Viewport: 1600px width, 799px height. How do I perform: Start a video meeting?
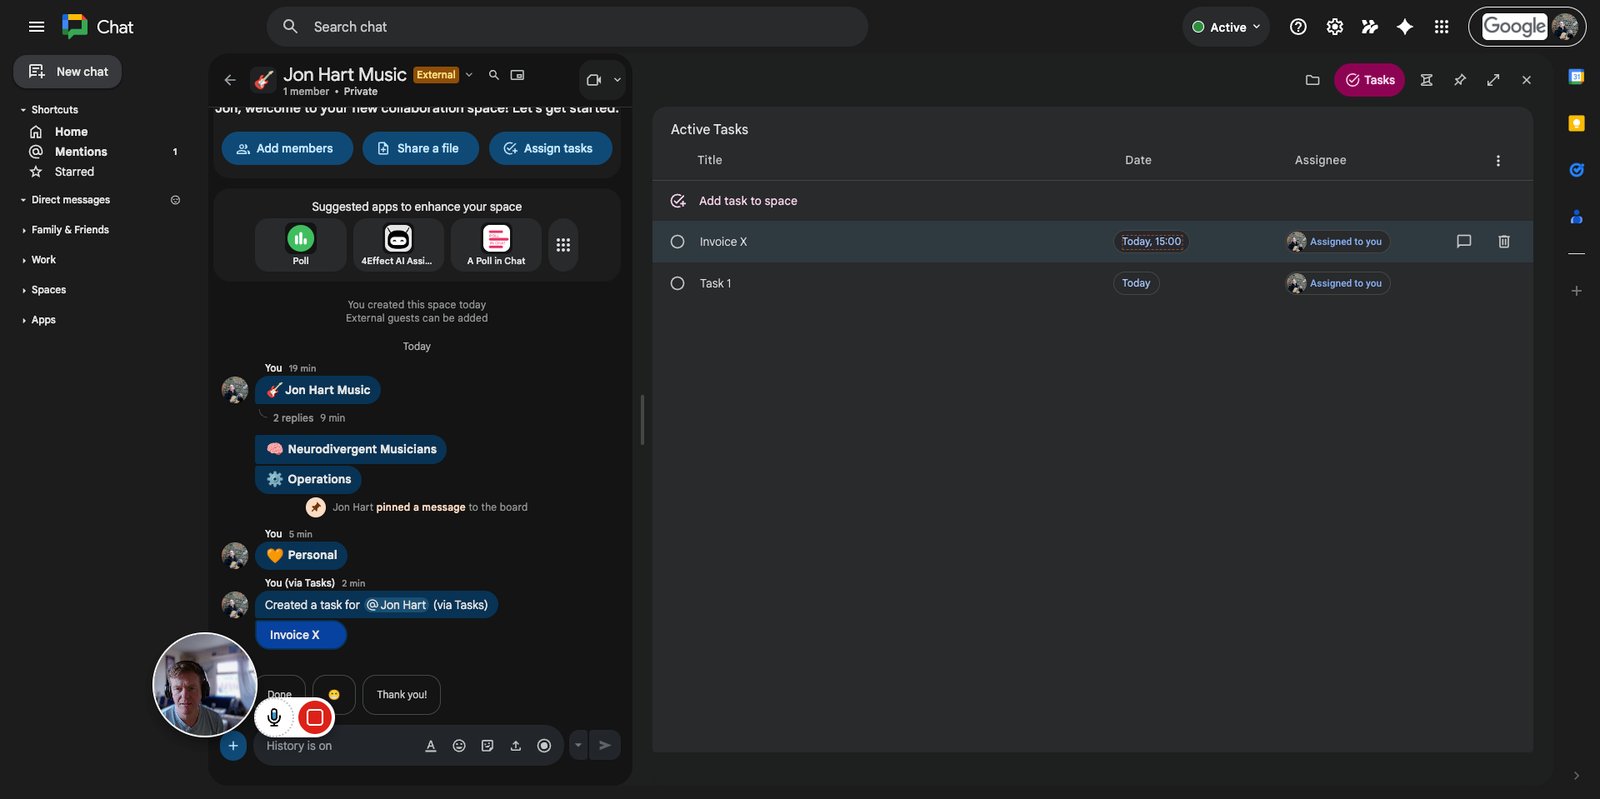point(594,80)
